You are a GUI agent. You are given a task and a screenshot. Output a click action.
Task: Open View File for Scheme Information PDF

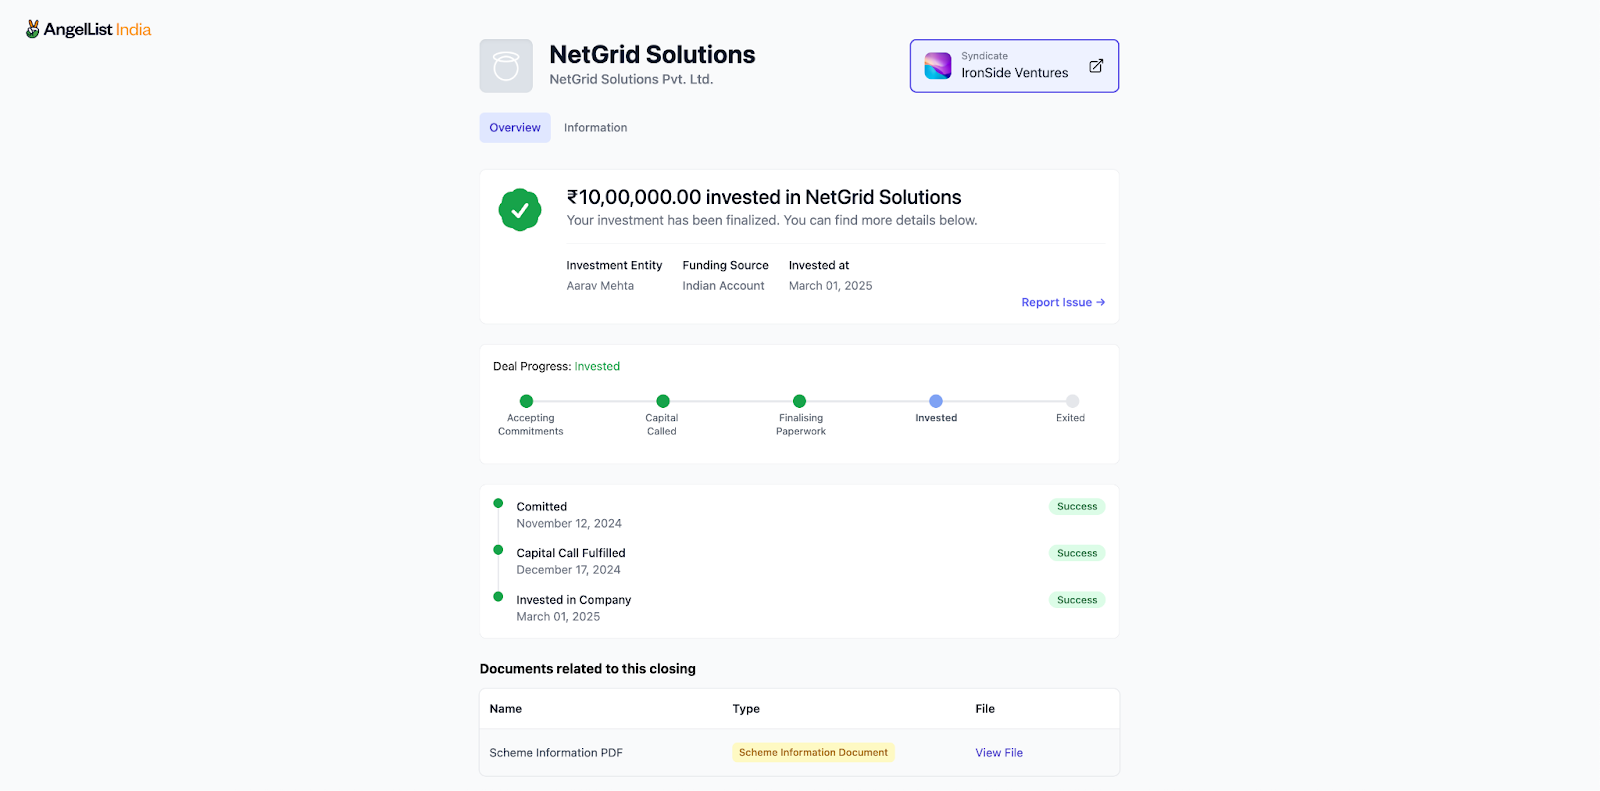pos(999,753)
